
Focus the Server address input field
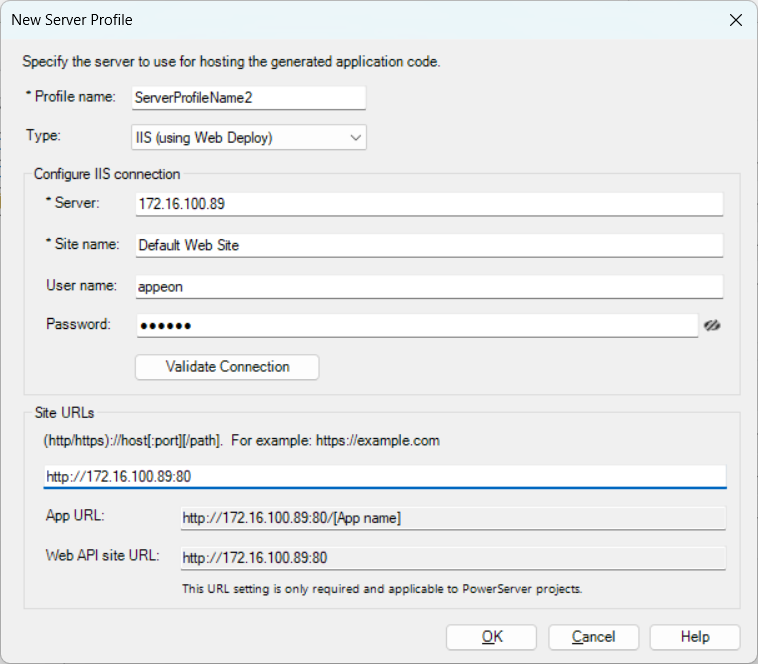coord(428,204)
